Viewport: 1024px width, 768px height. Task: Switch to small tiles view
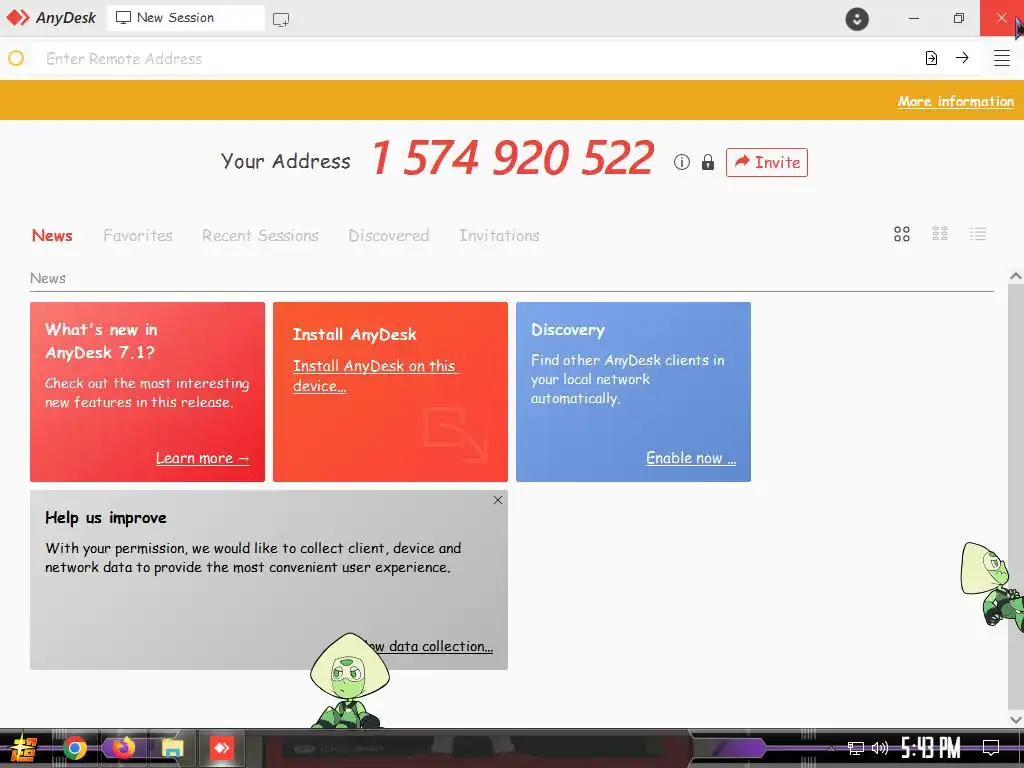click(940, 234)
